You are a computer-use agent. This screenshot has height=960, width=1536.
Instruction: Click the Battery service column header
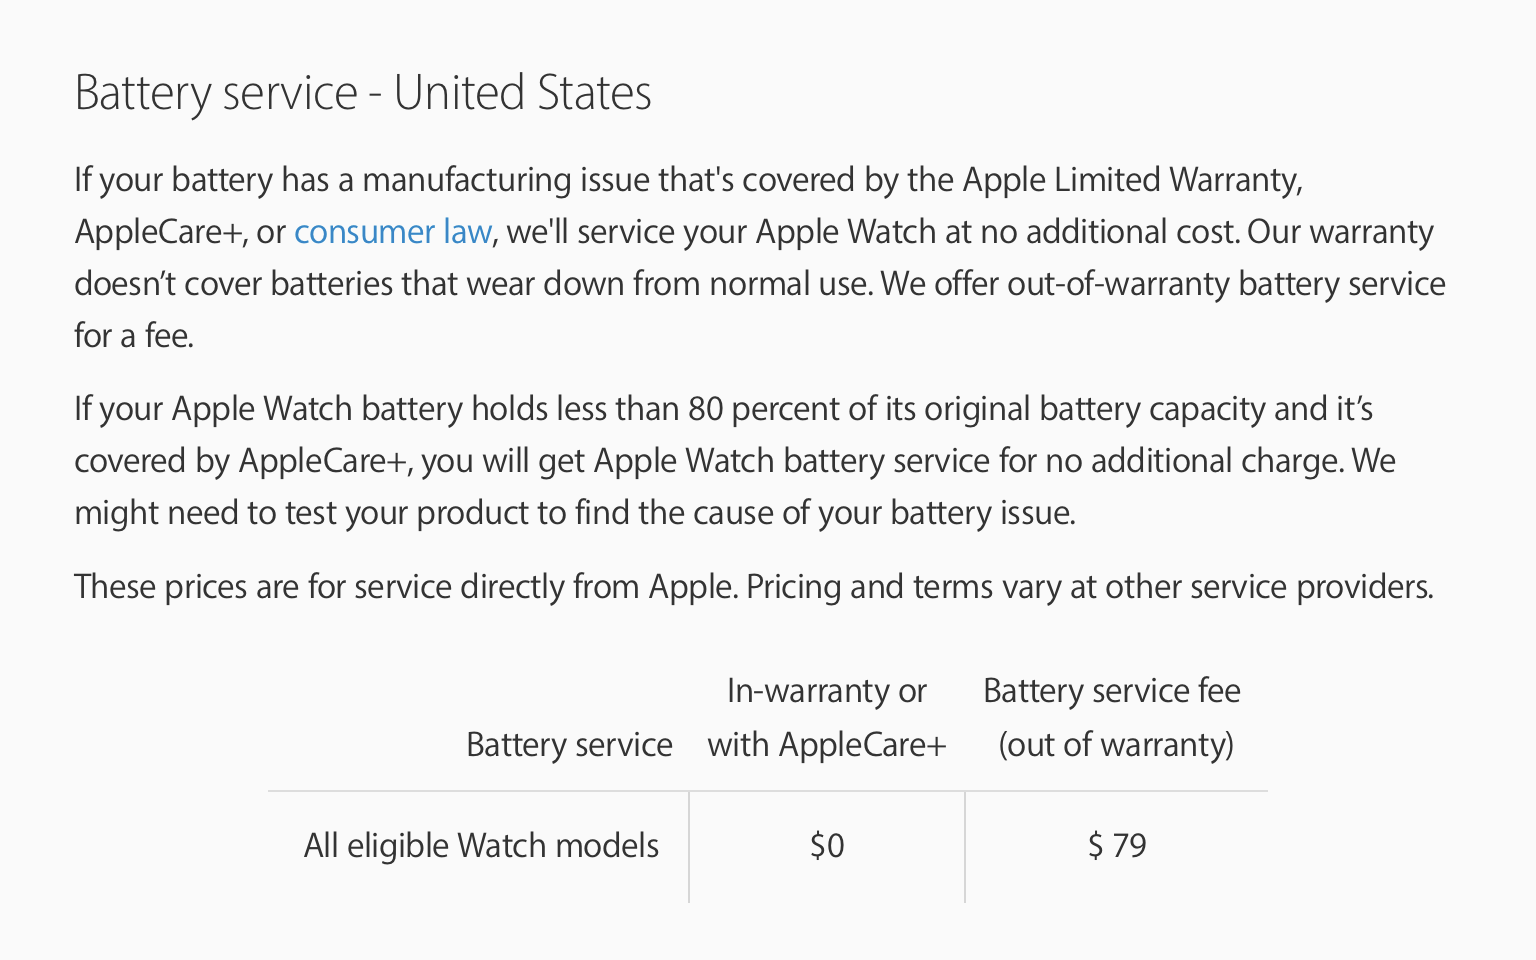point(569,745)
